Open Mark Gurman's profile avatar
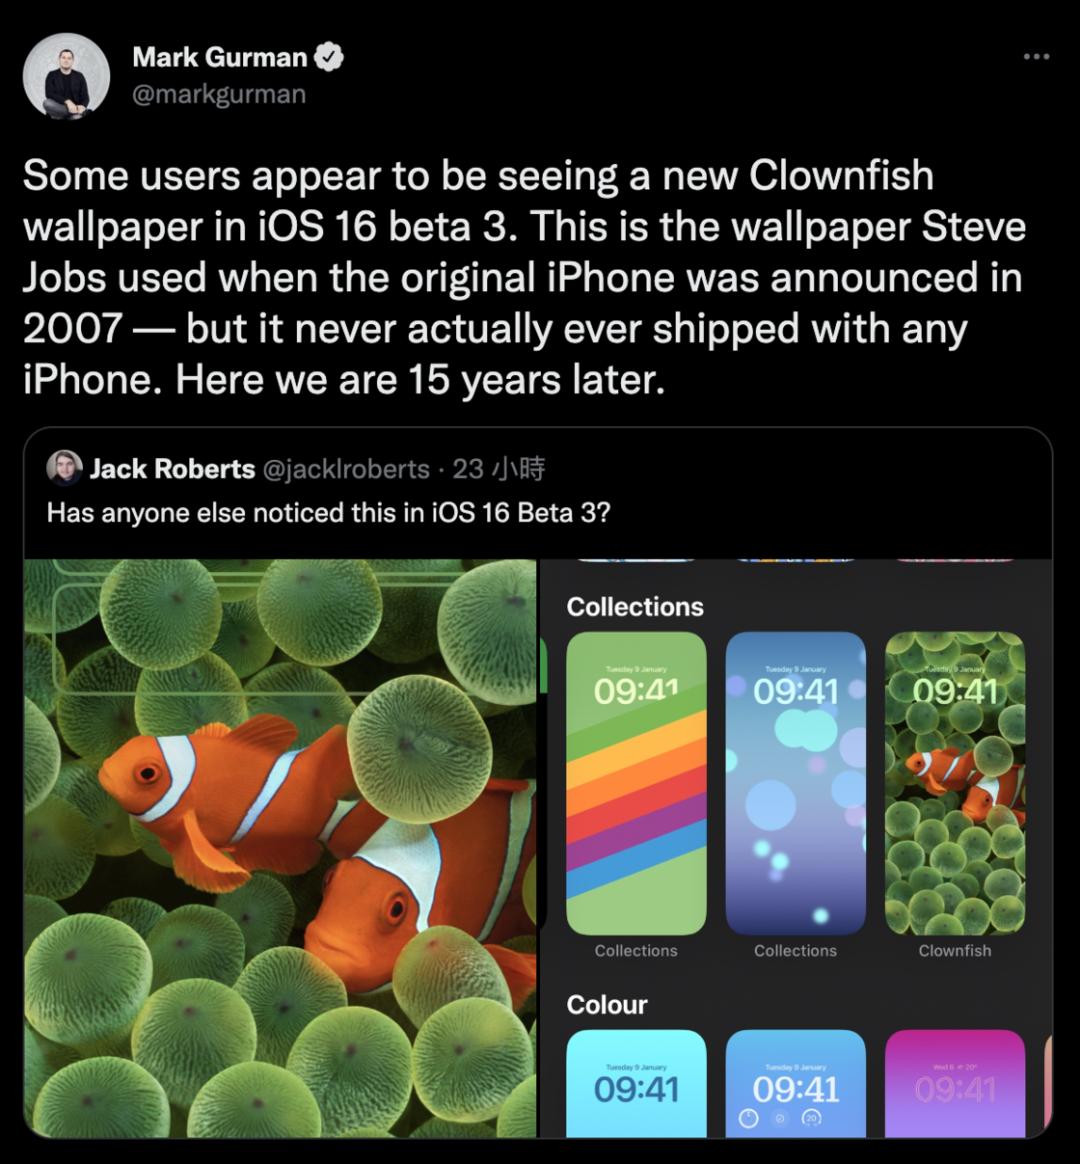 [x=67, y=76]
